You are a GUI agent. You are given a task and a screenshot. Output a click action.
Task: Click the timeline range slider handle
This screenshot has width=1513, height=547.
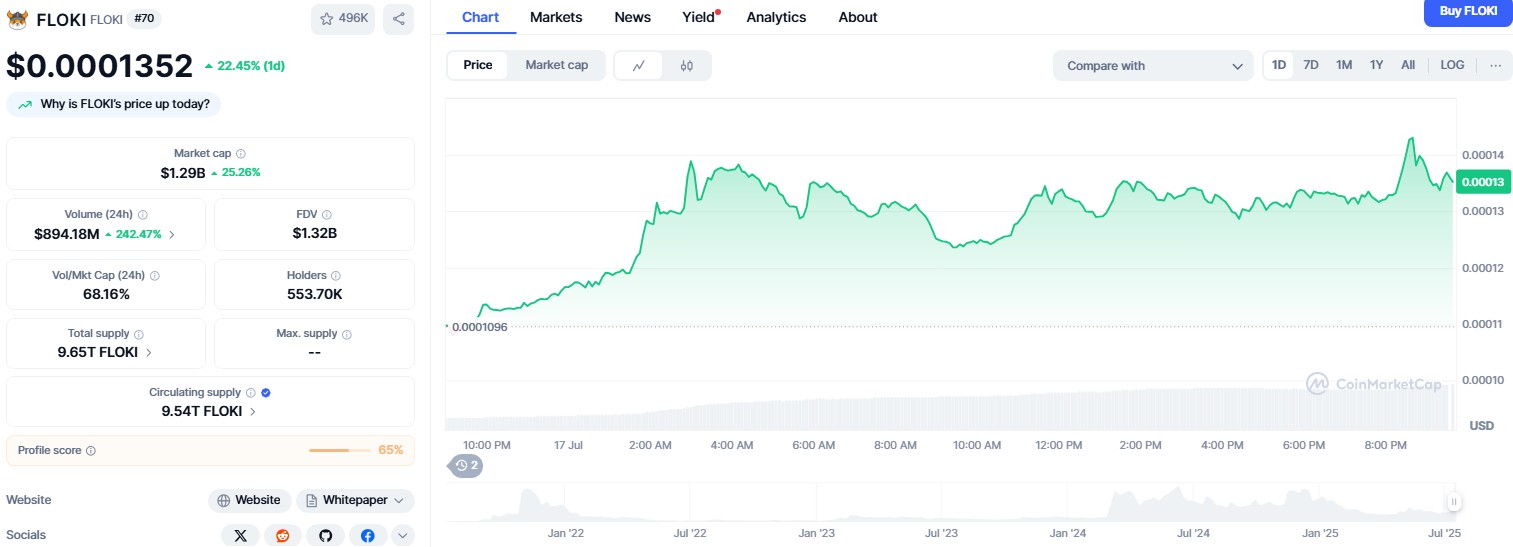click(1454, 502)
